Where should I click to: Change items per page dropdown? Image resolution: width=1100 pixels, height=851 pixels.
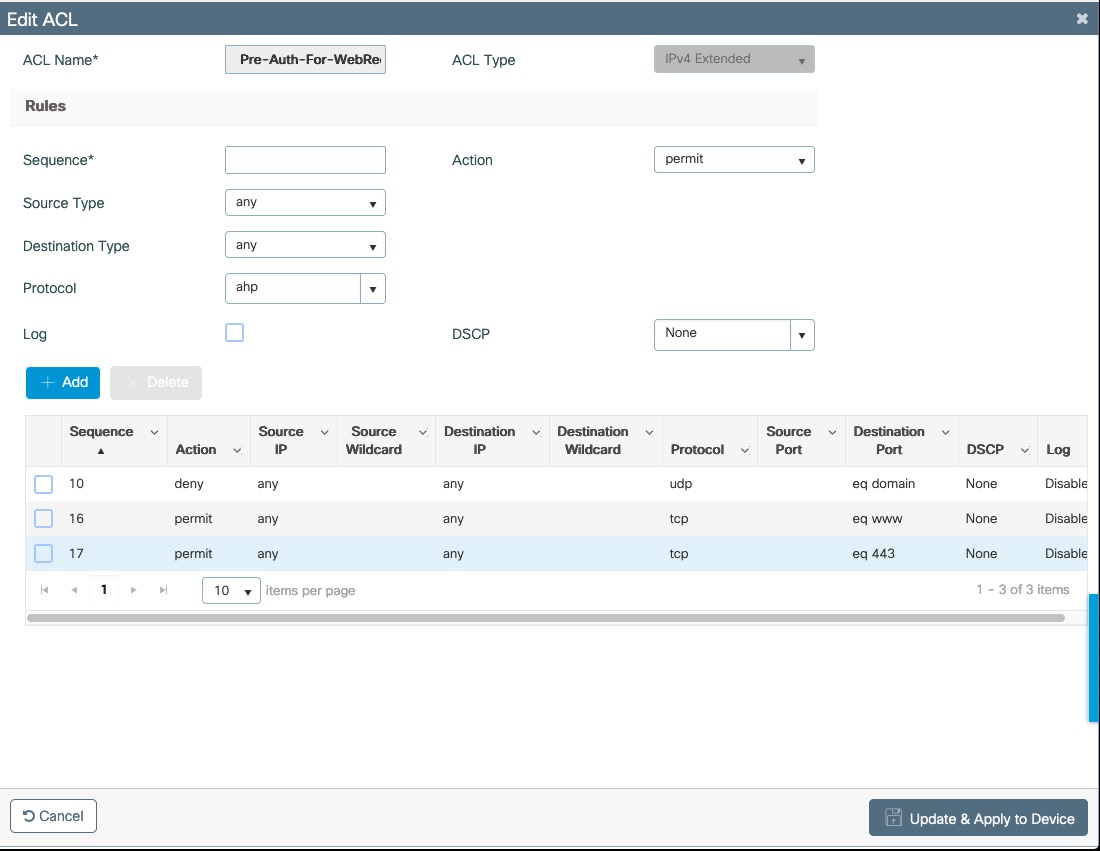[x=231, y=590]
